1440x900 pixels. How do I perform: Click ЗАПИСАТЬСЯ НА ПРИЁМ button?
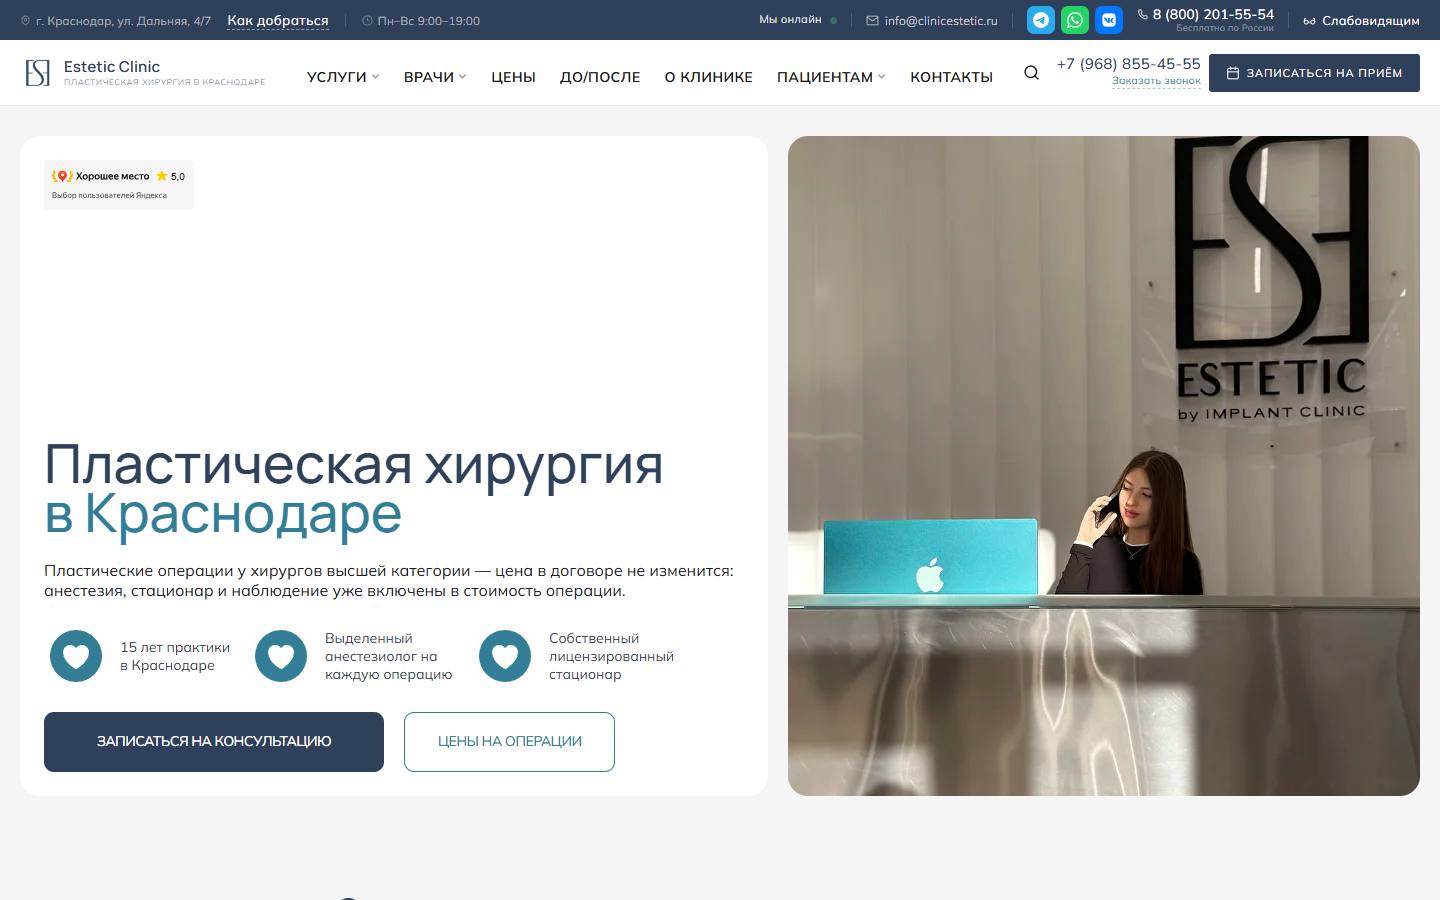tap(1314, 73)
